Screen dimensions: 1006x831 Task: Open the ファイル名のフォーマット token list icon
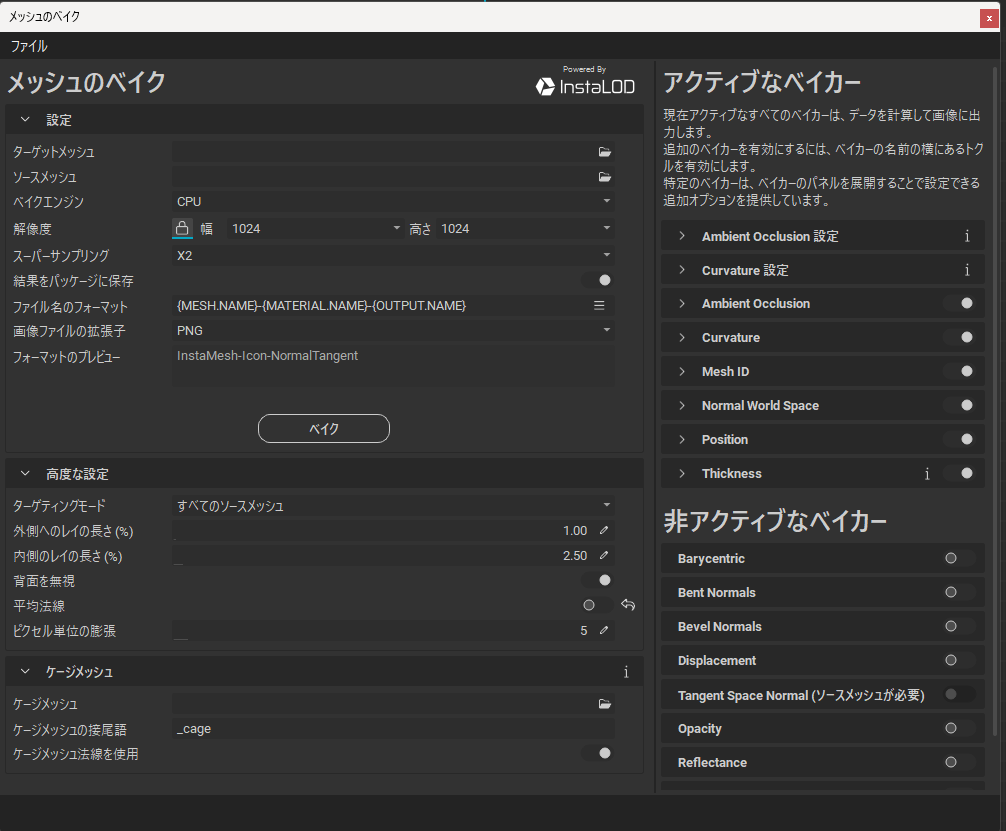[x=600, y=305]
